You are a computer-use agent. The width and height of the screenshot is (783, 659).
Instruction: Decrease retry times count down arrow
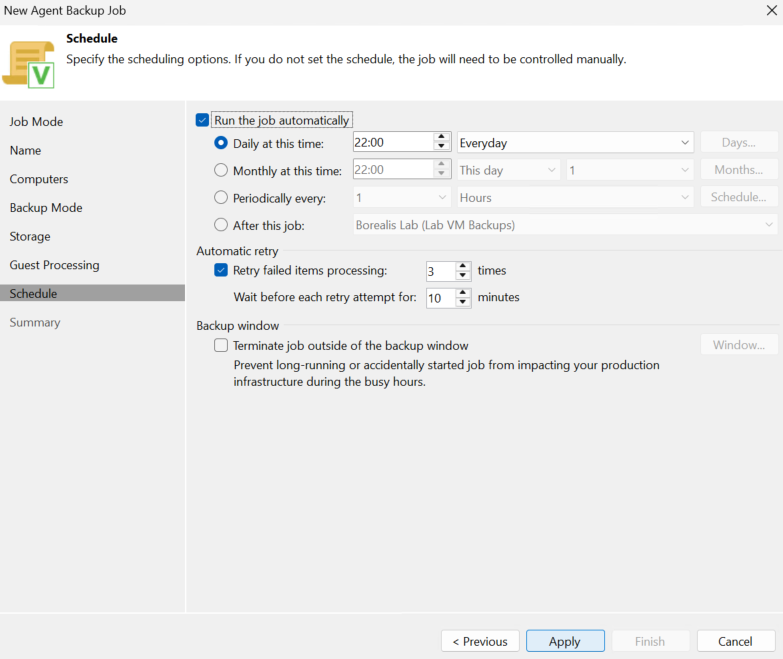[463, 275]
